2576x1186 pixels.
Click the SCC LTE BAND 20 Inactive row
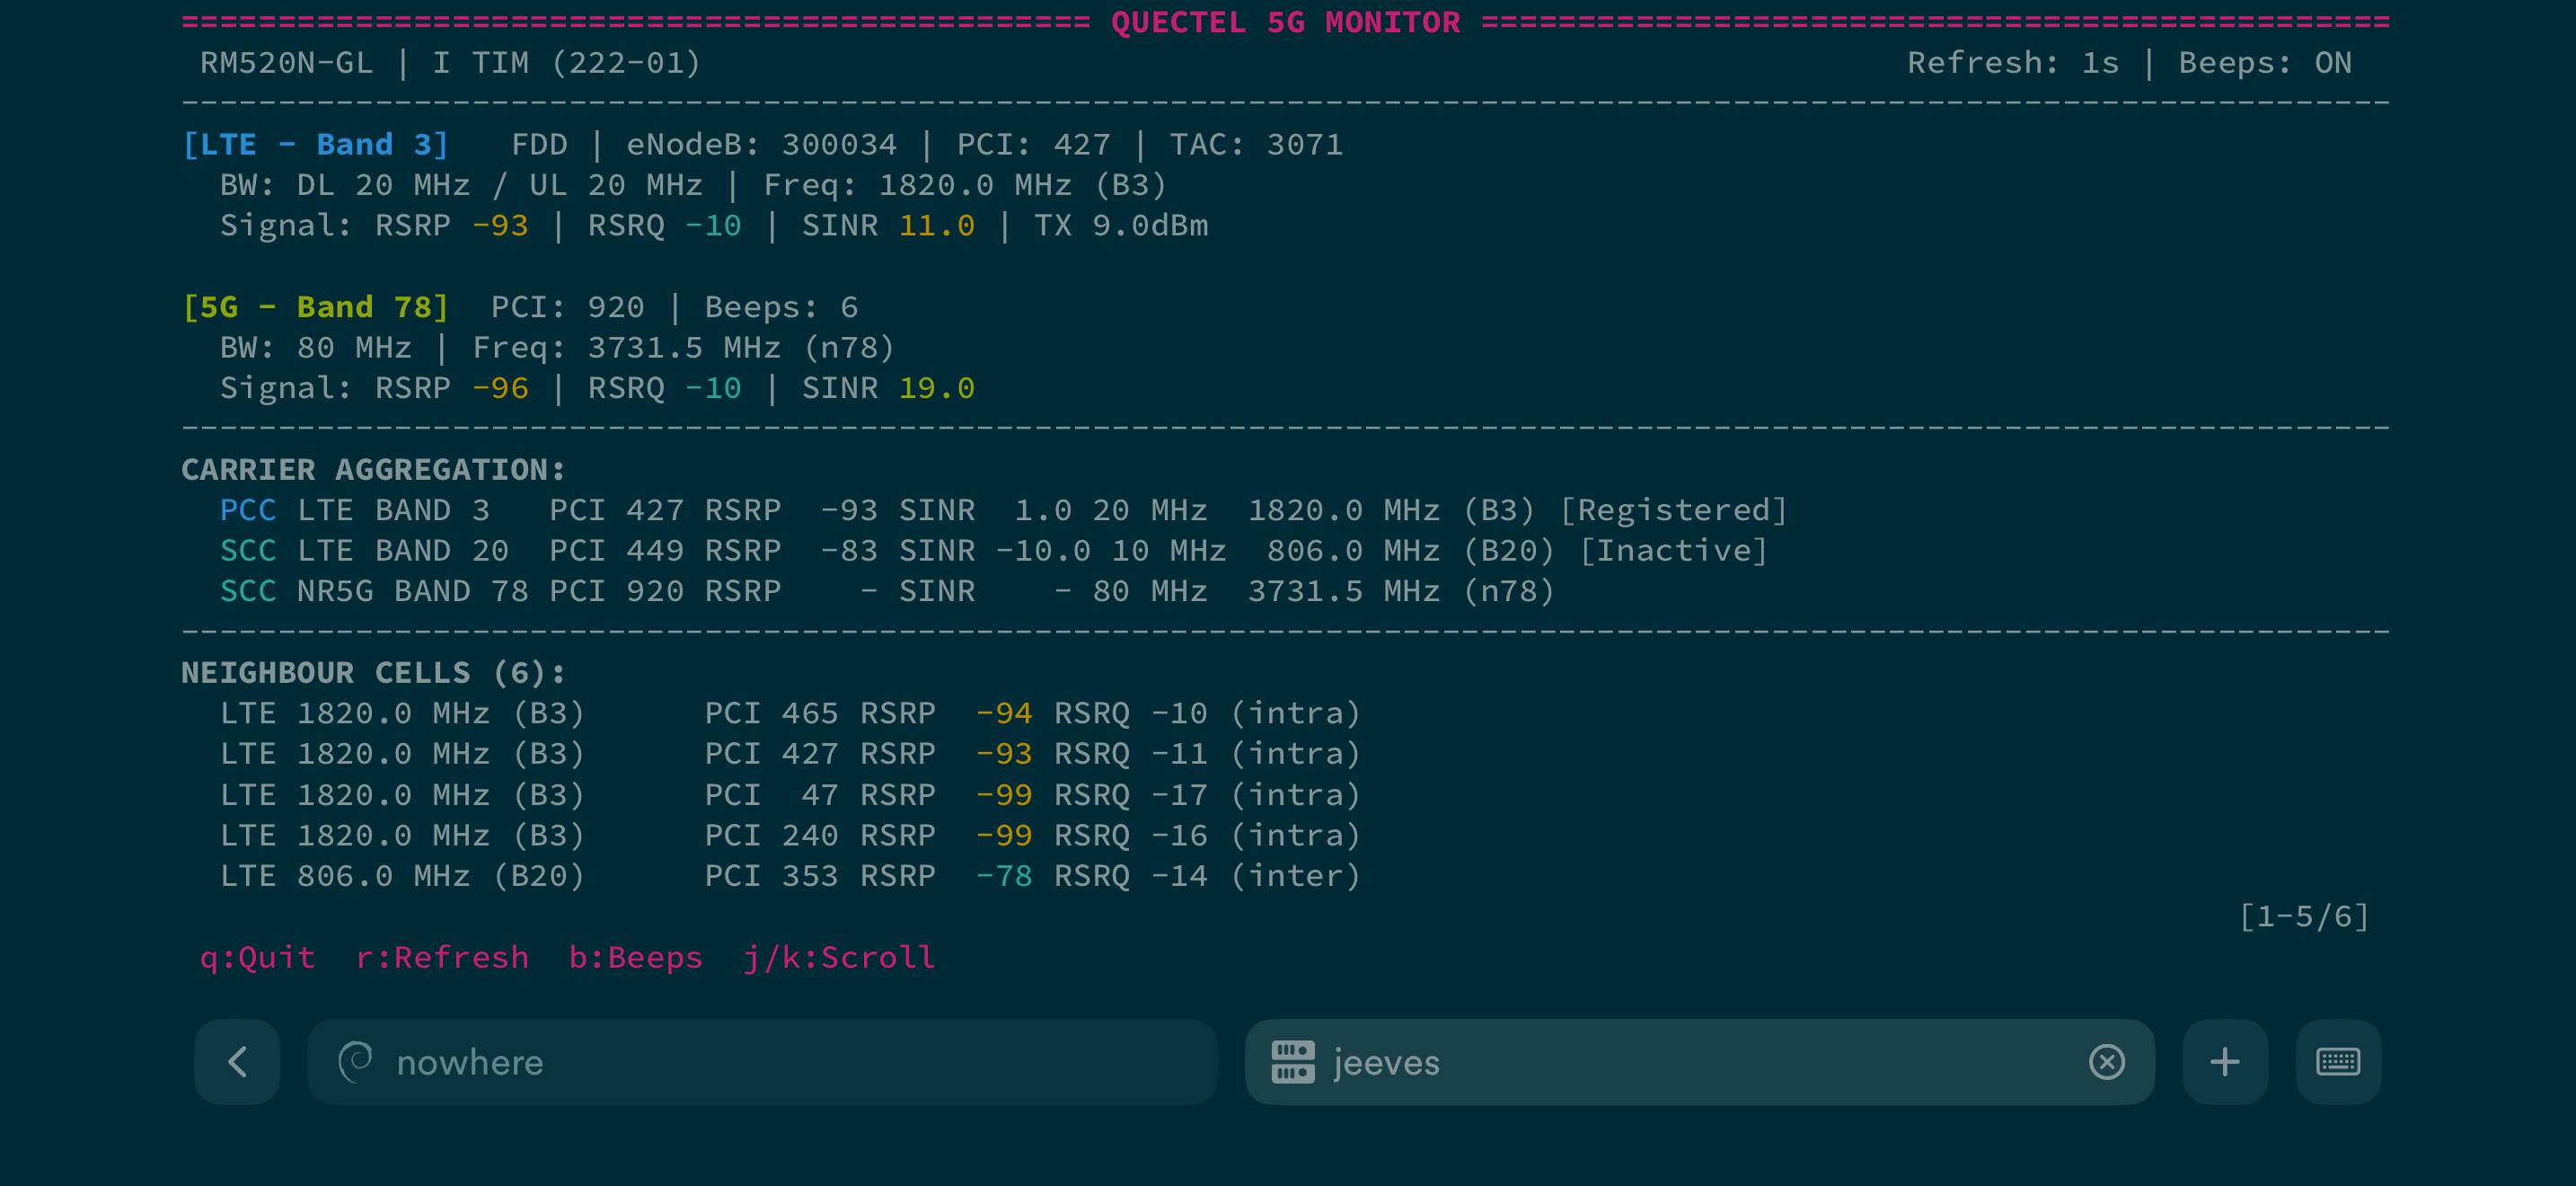tap(993, 551)
